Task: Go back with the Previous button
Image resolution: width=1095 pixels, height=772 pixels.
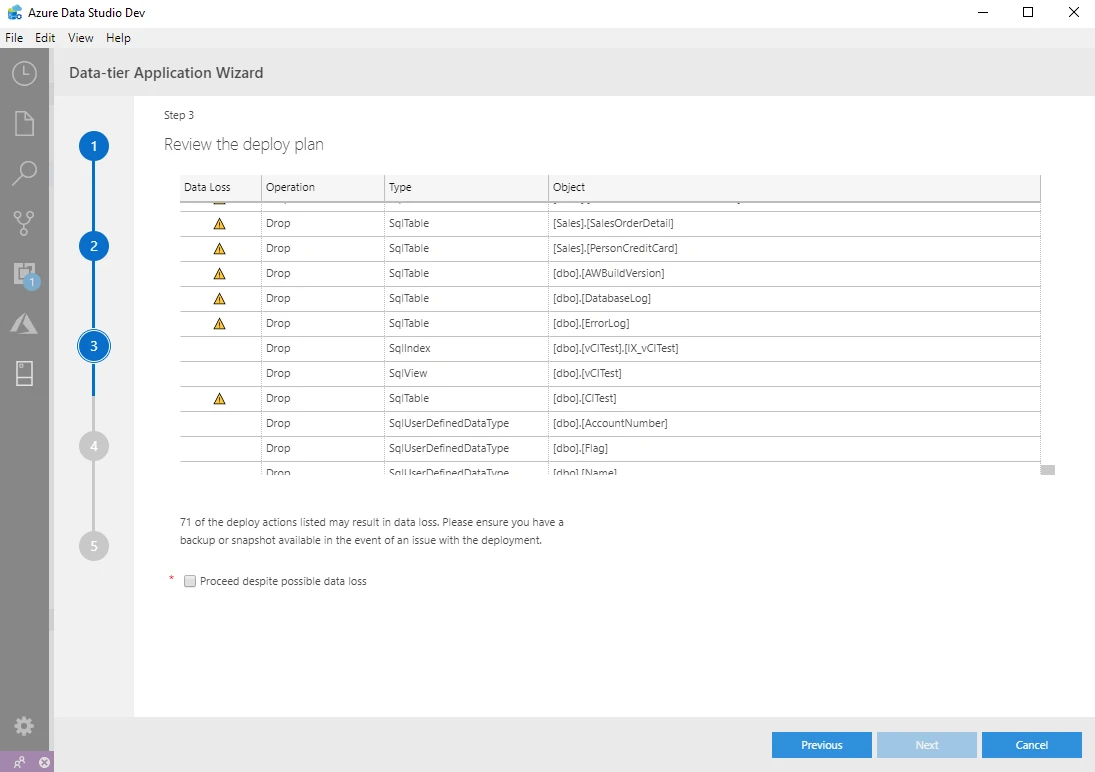Action: point(821,744)
